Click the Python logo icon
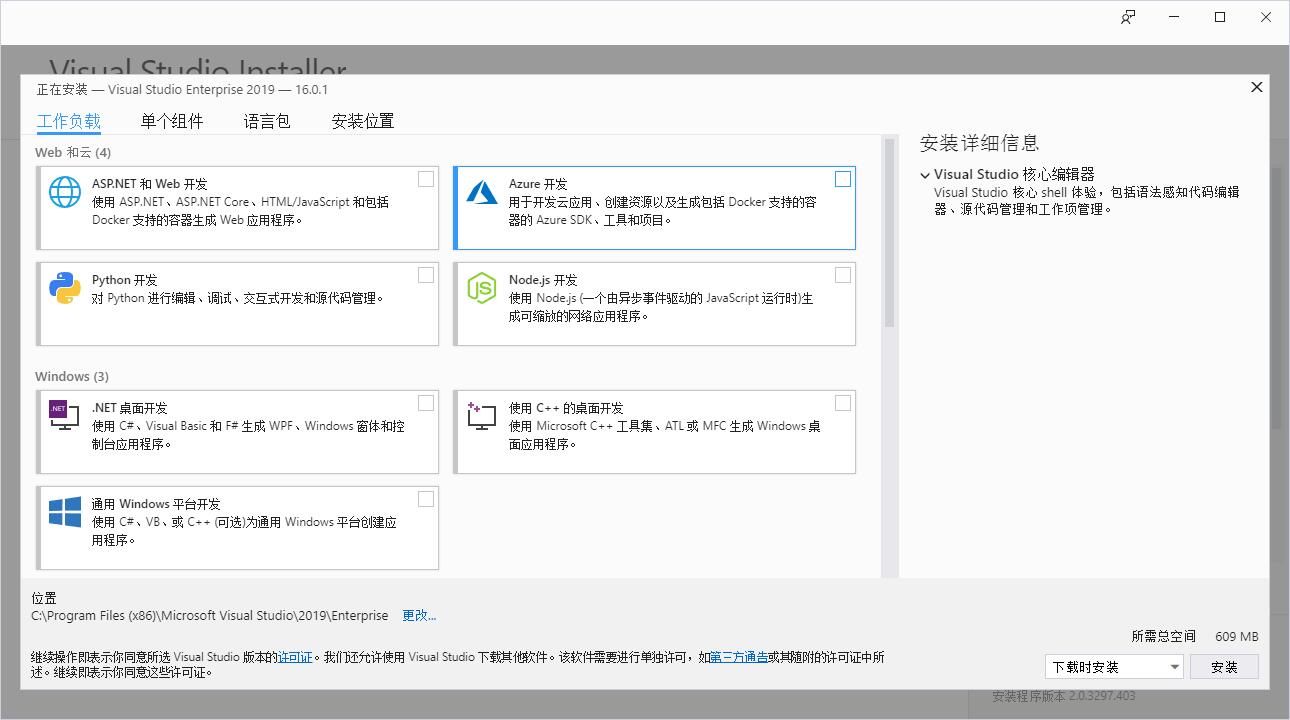The height and width of the screenshot is (720, 1290). (x=65, y=288)
